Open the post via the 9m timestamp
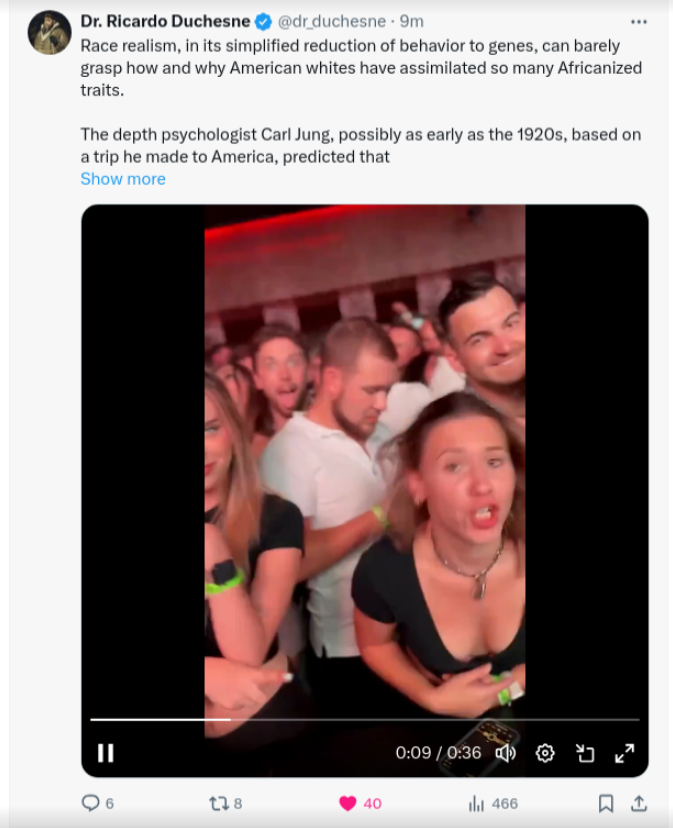673x828 pixels. (412, 22)
